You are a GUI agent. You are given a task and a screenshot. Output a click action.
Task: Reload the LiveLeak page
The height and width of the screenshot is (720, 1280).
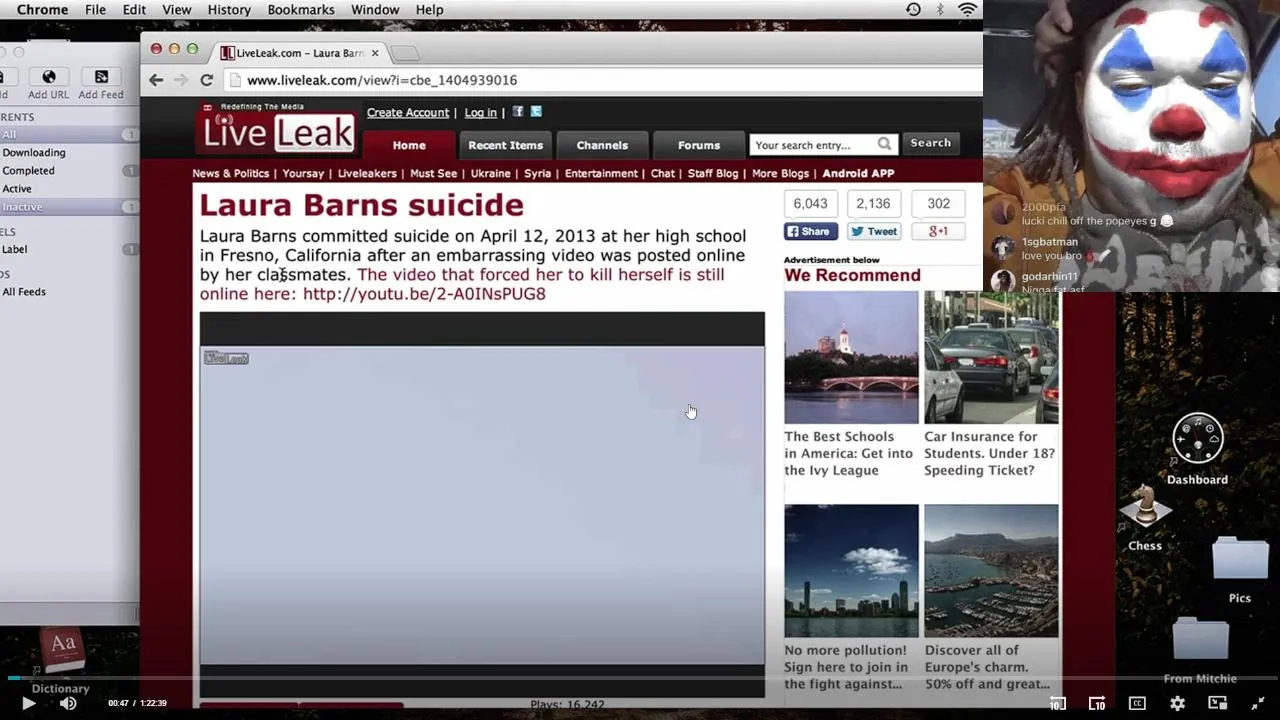click(206, 80)
